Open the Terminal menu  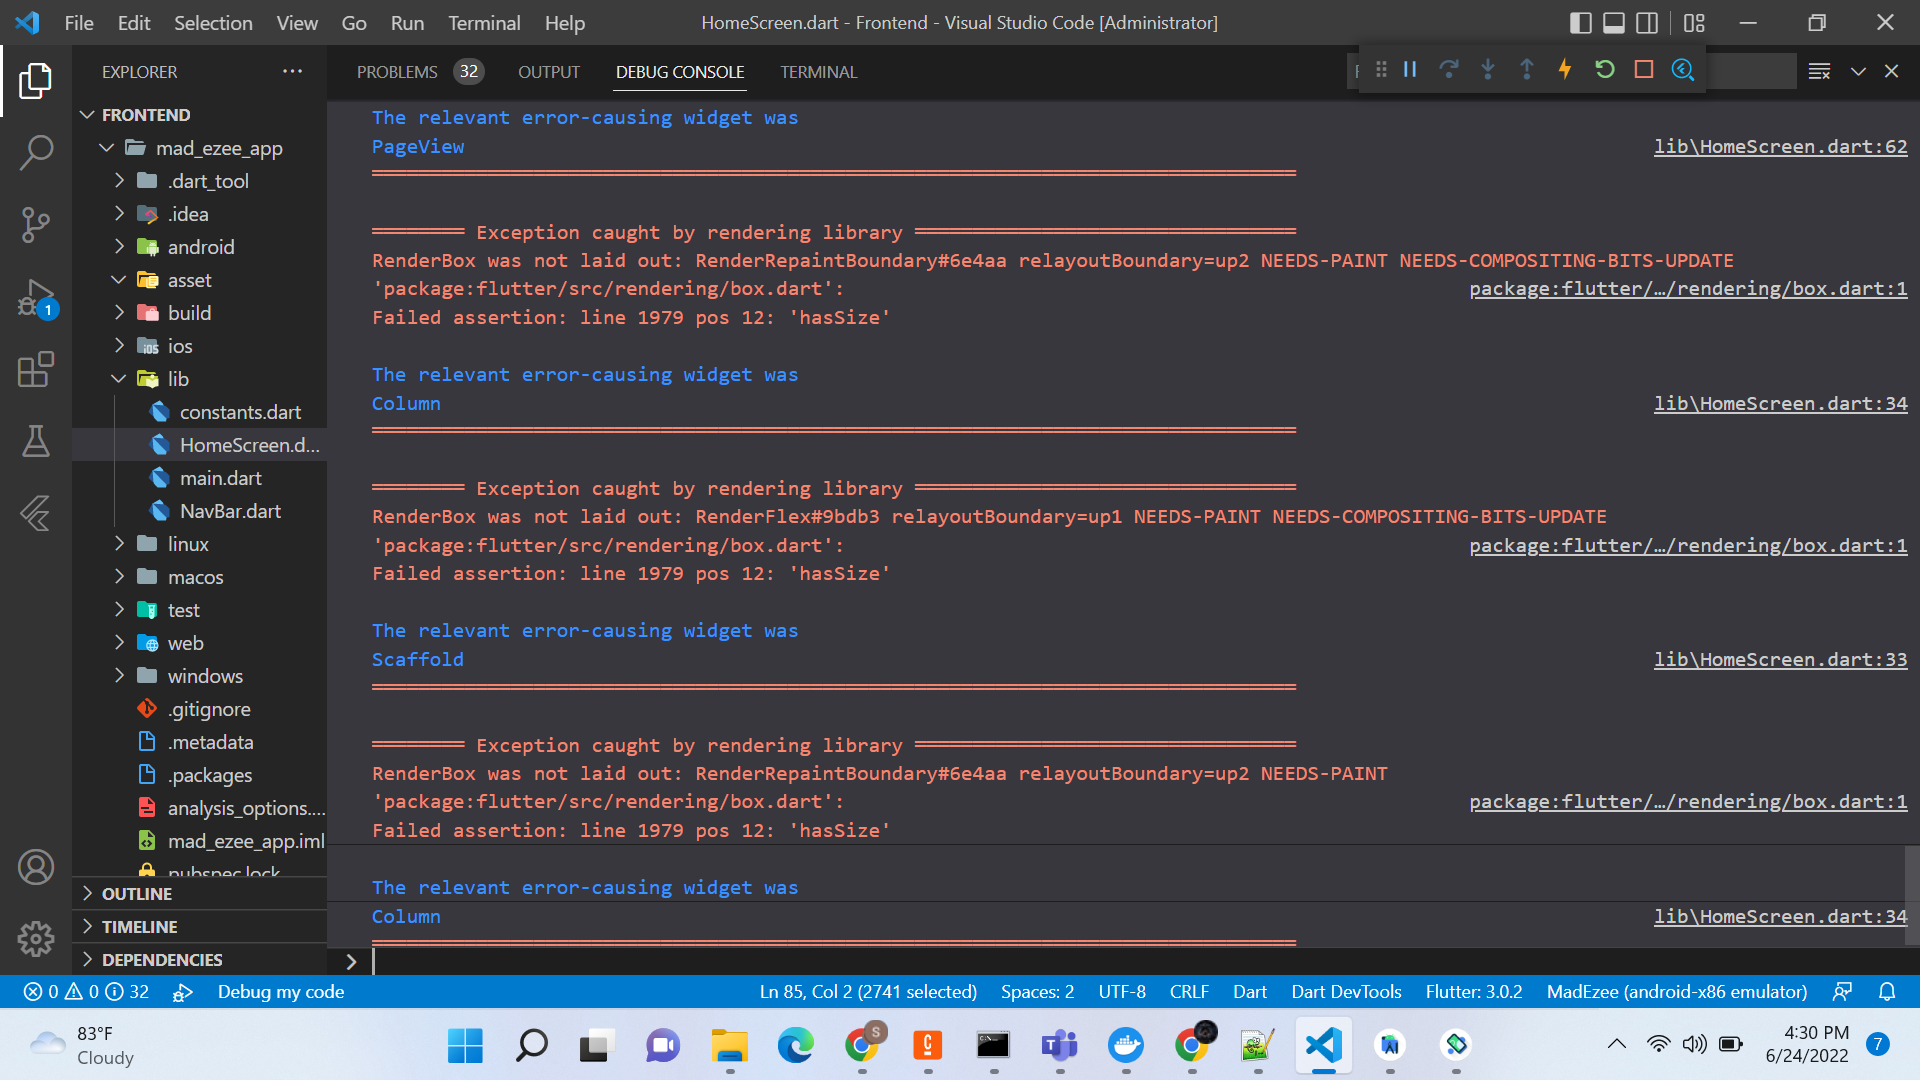[x=484, y=22]
